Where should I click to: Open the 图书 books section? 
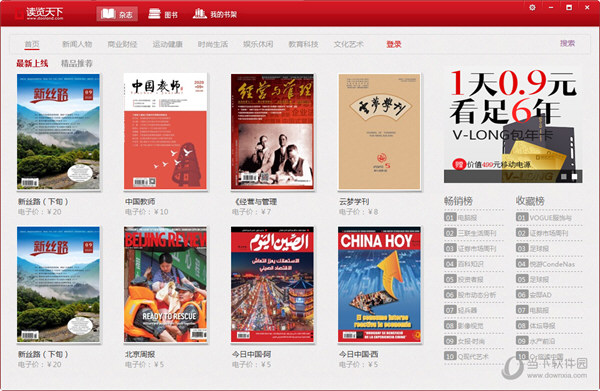[163, 14]
